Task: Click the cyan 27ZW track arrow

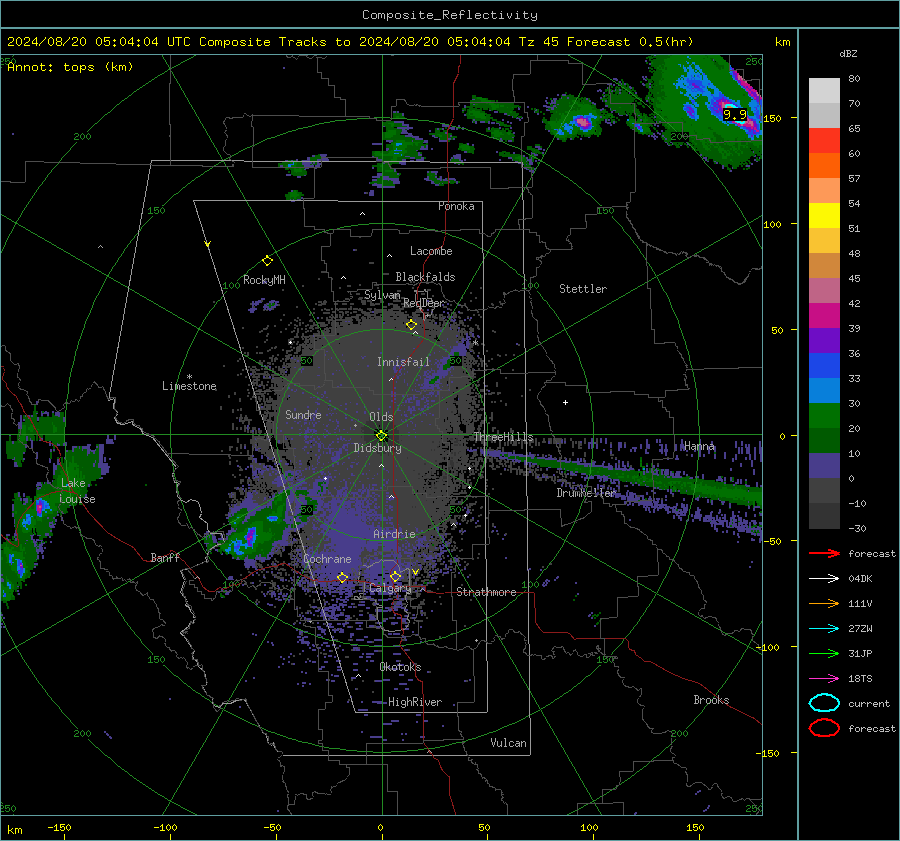Action: coord(824,629)
